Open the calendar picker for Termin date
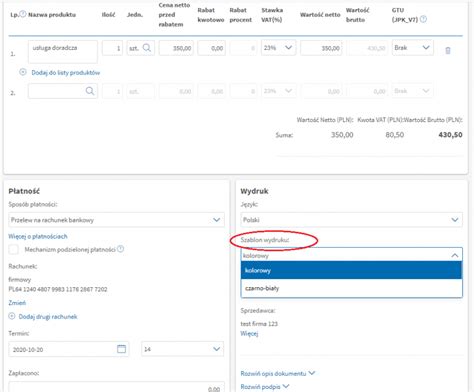The image size is (474, 392). 121,349
